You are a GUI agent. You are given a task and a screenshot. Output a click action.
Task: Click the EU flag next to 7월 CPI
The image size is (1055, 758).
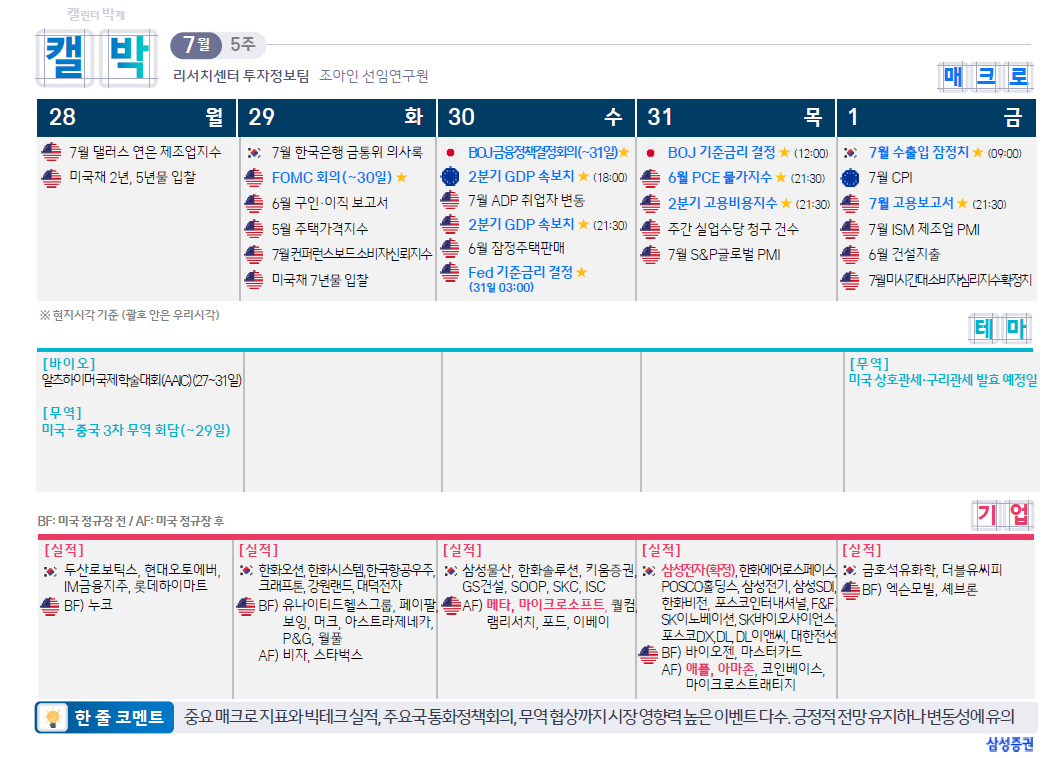click(850, 178)
